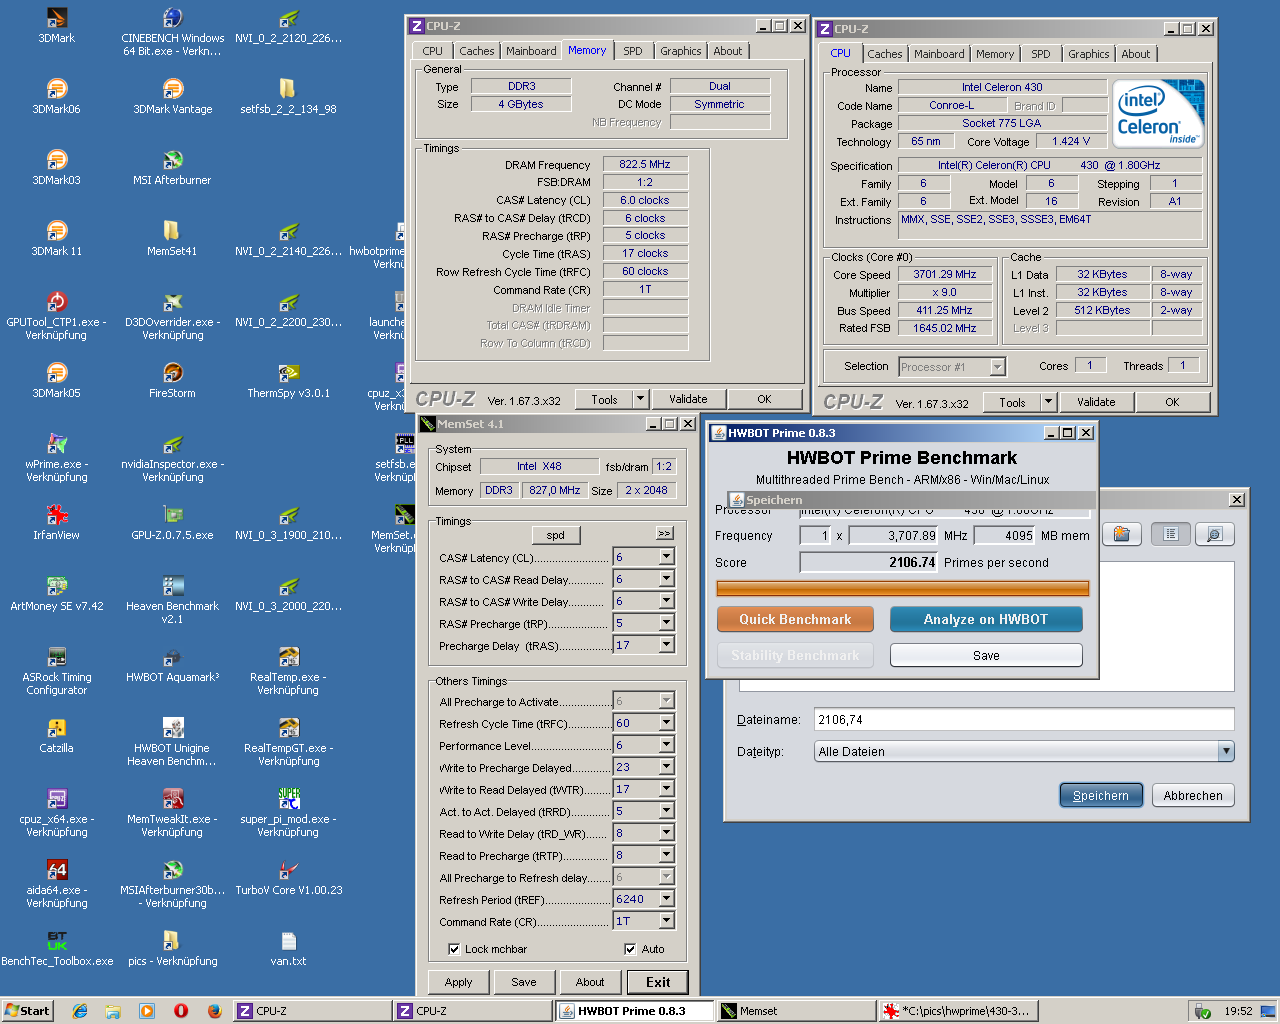
Task: Expand Refresh Period (tREF) dropdown
Action: [x=666, y=899]
